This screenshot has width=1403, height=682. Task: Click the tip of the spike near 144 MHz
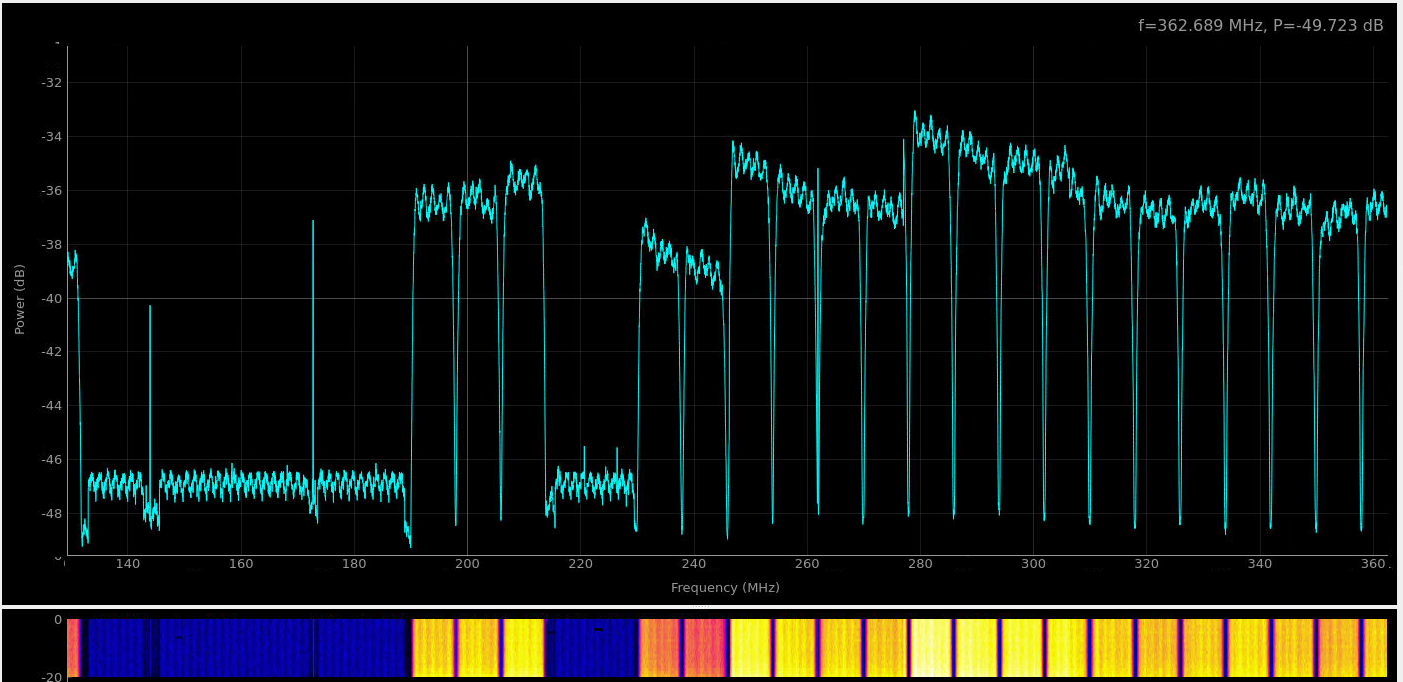tap(150, 307)
